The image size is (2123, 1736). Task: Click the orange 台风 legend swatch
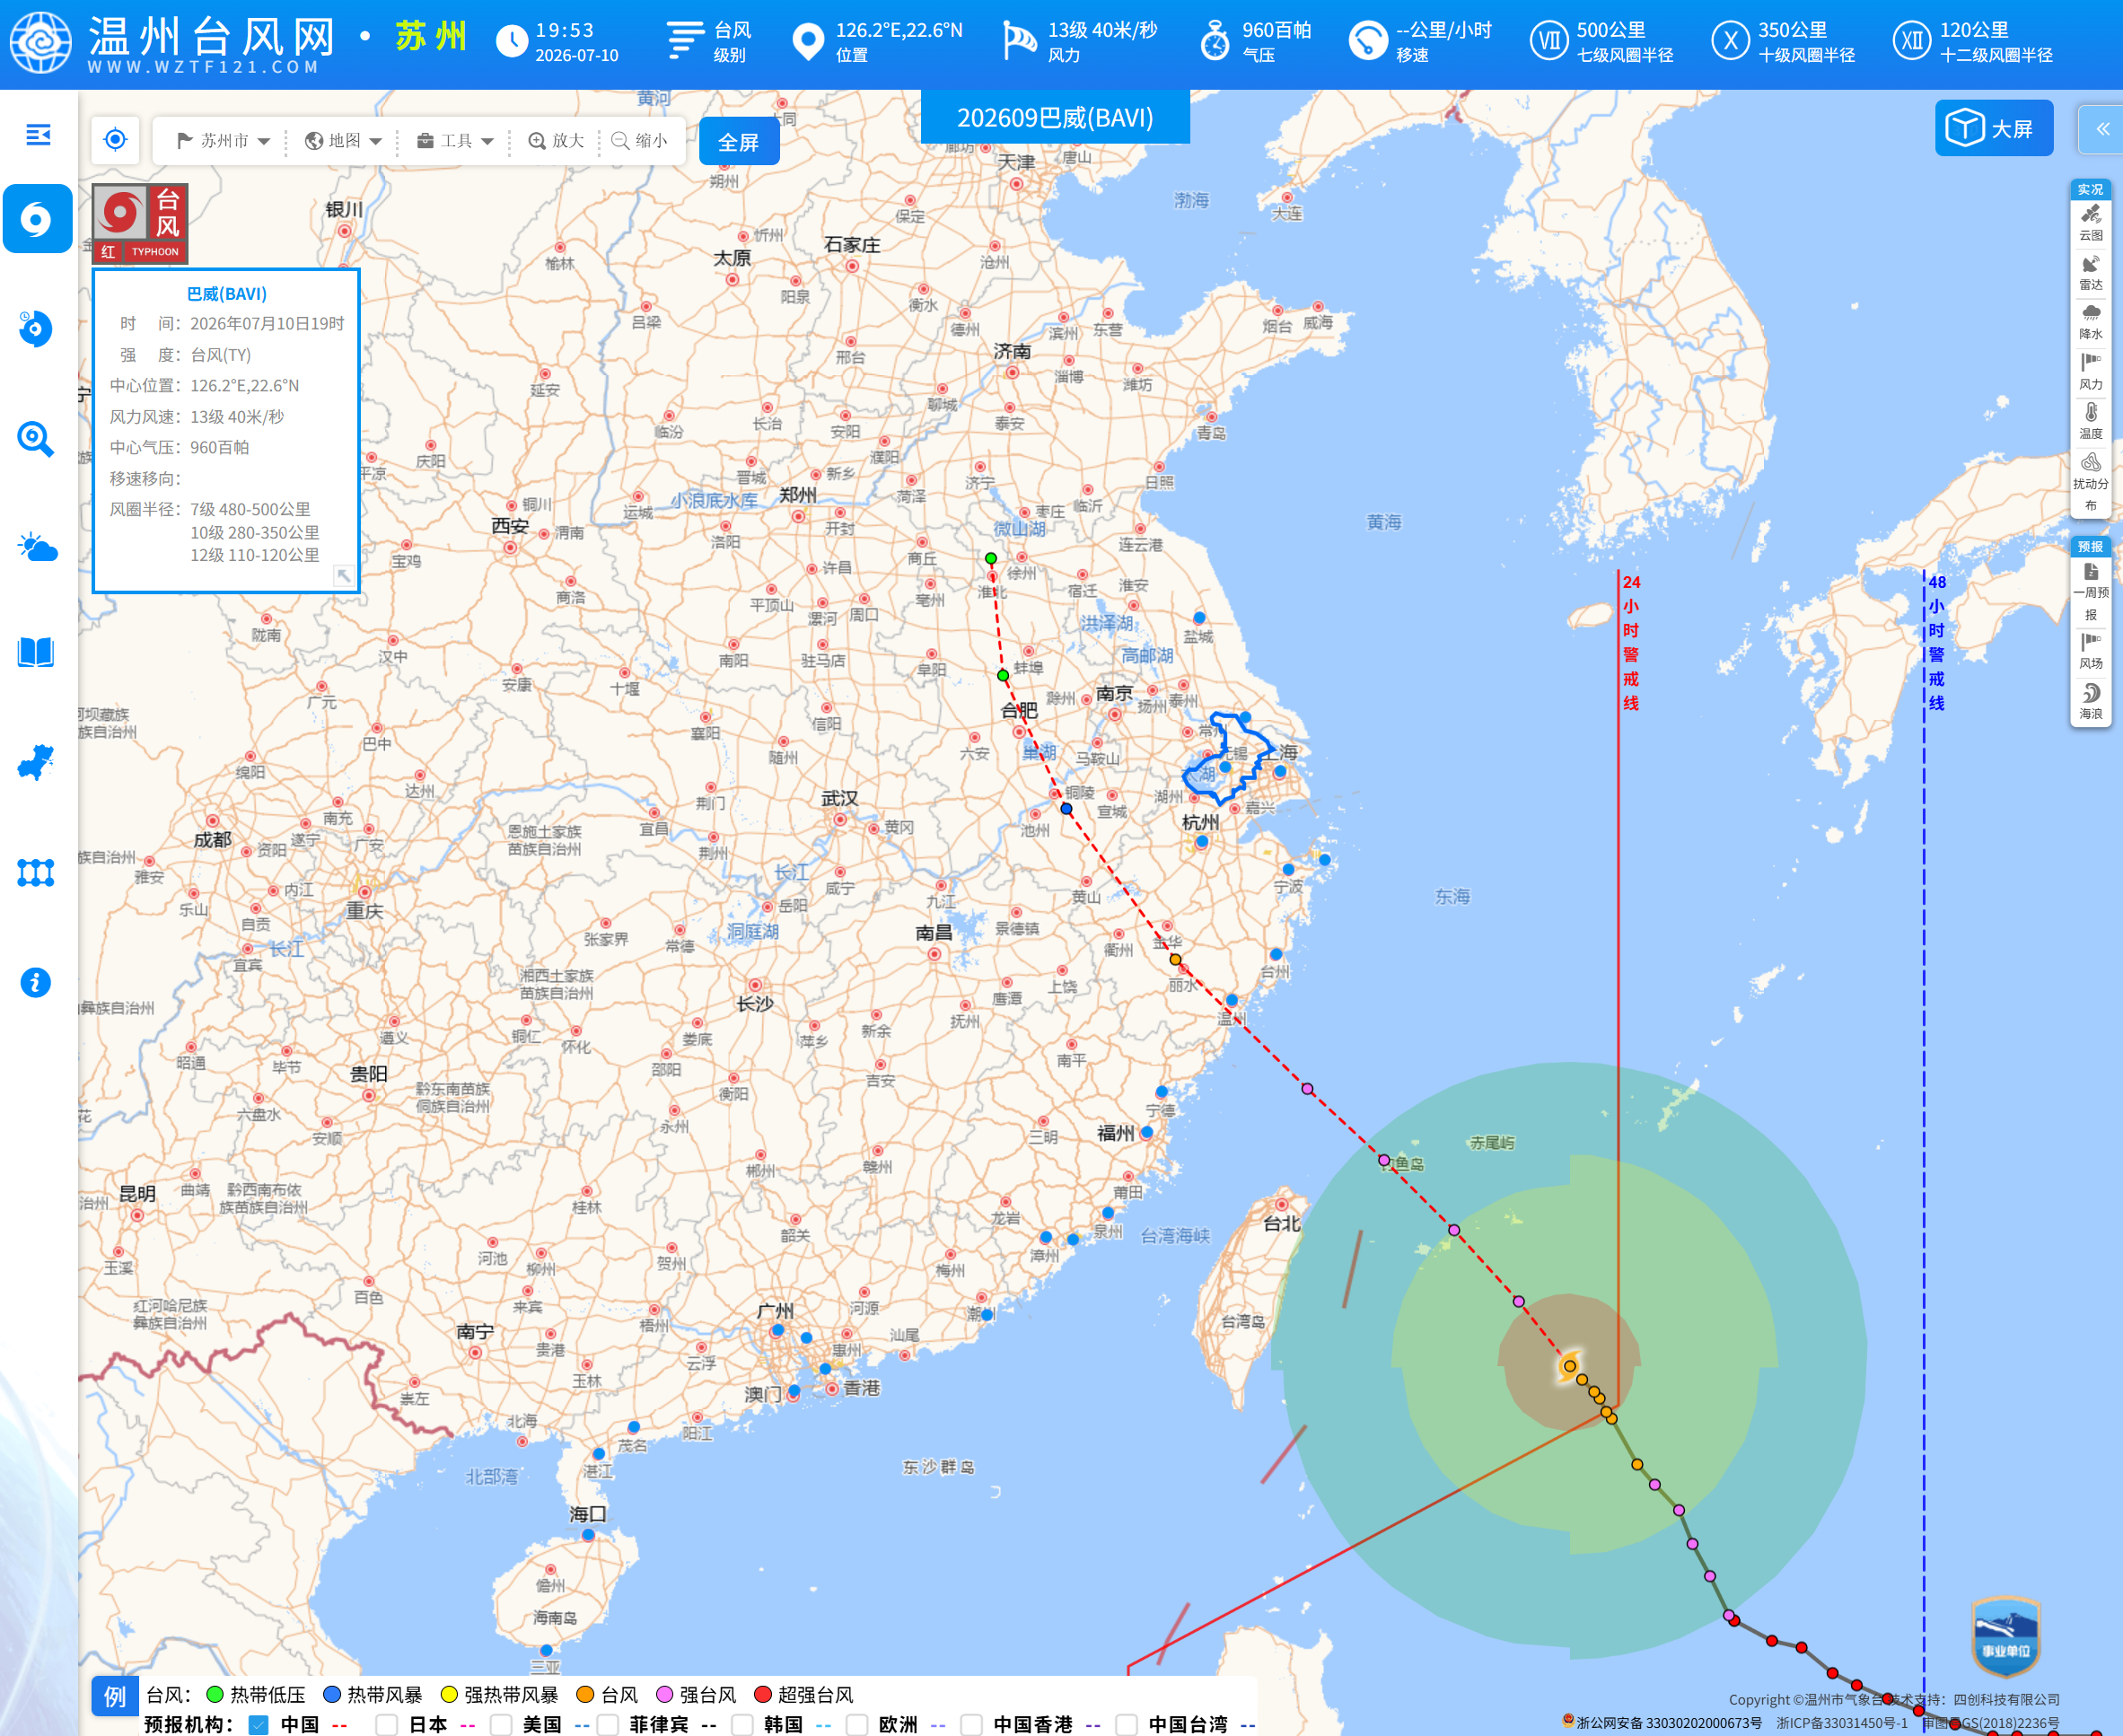point(585,1694)
